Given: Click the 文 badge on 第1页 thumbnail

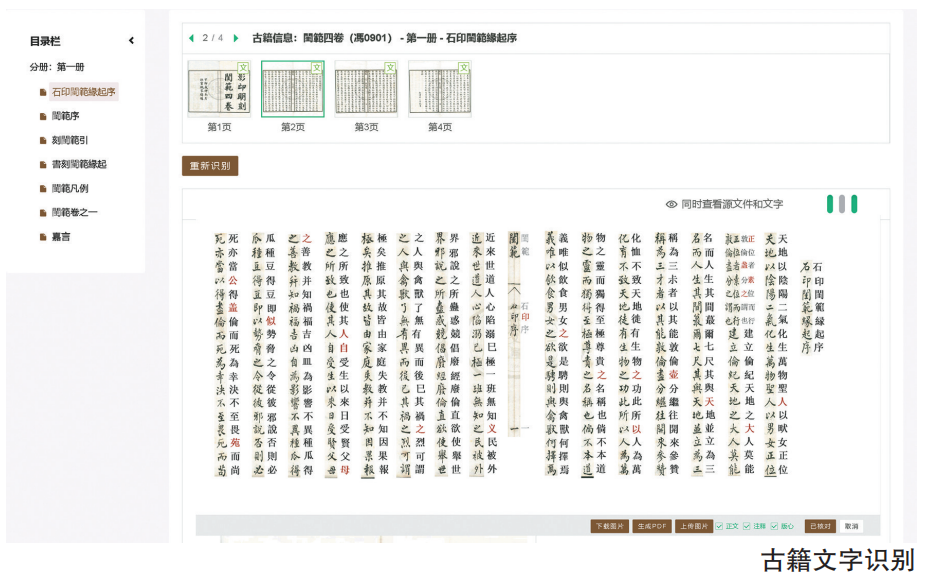Looking at the screenshot, I should [245, 67].
